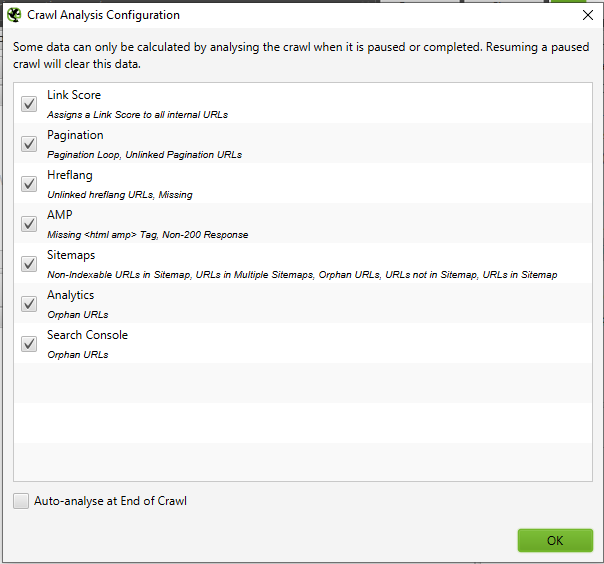
Task: Click the Pagination row title text
Action: (75, 135)
